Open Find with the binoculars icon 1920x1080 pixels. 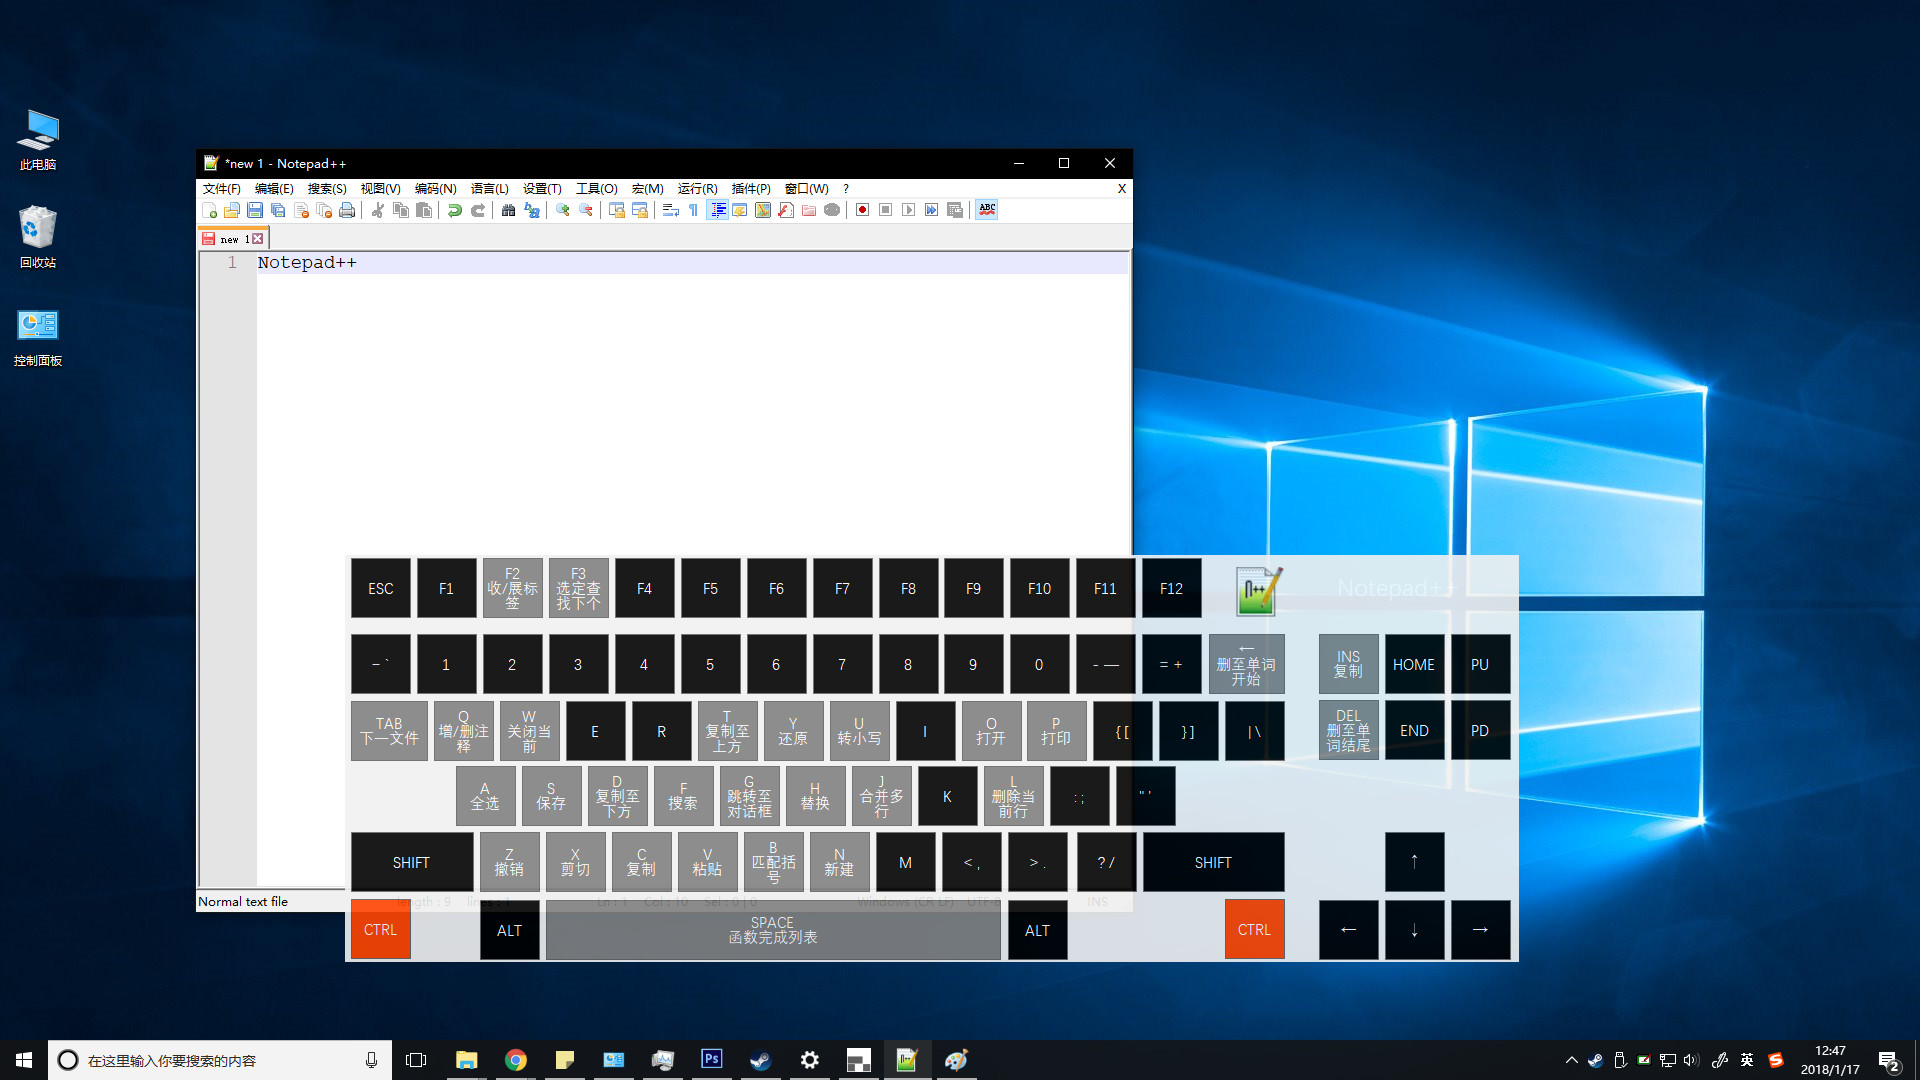508,210
